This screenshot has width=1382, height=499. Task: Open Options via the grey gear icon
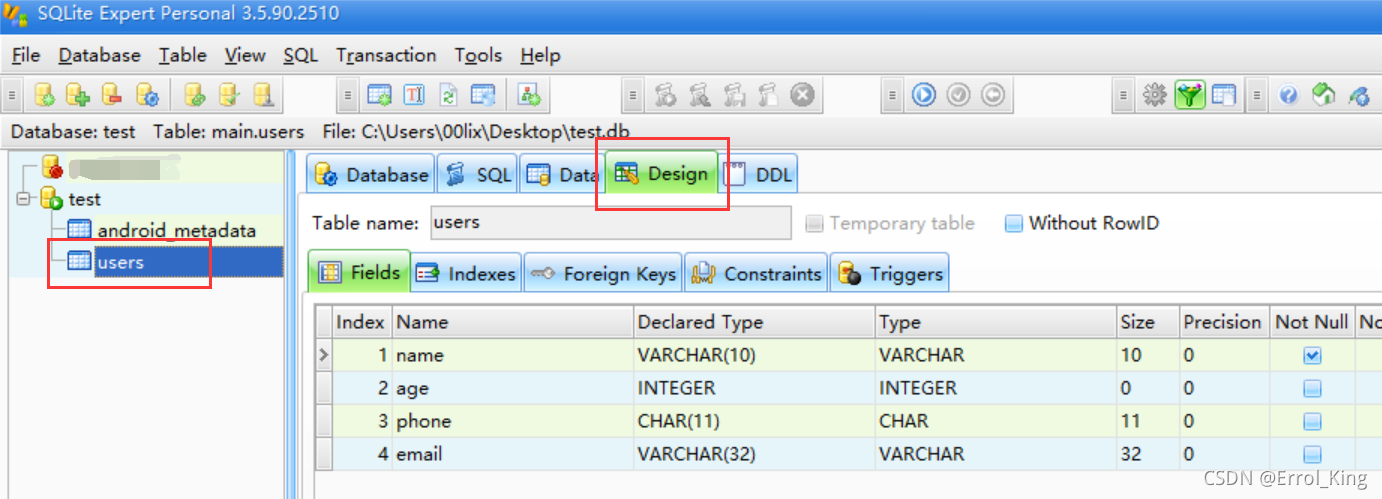pos(1155,95)
